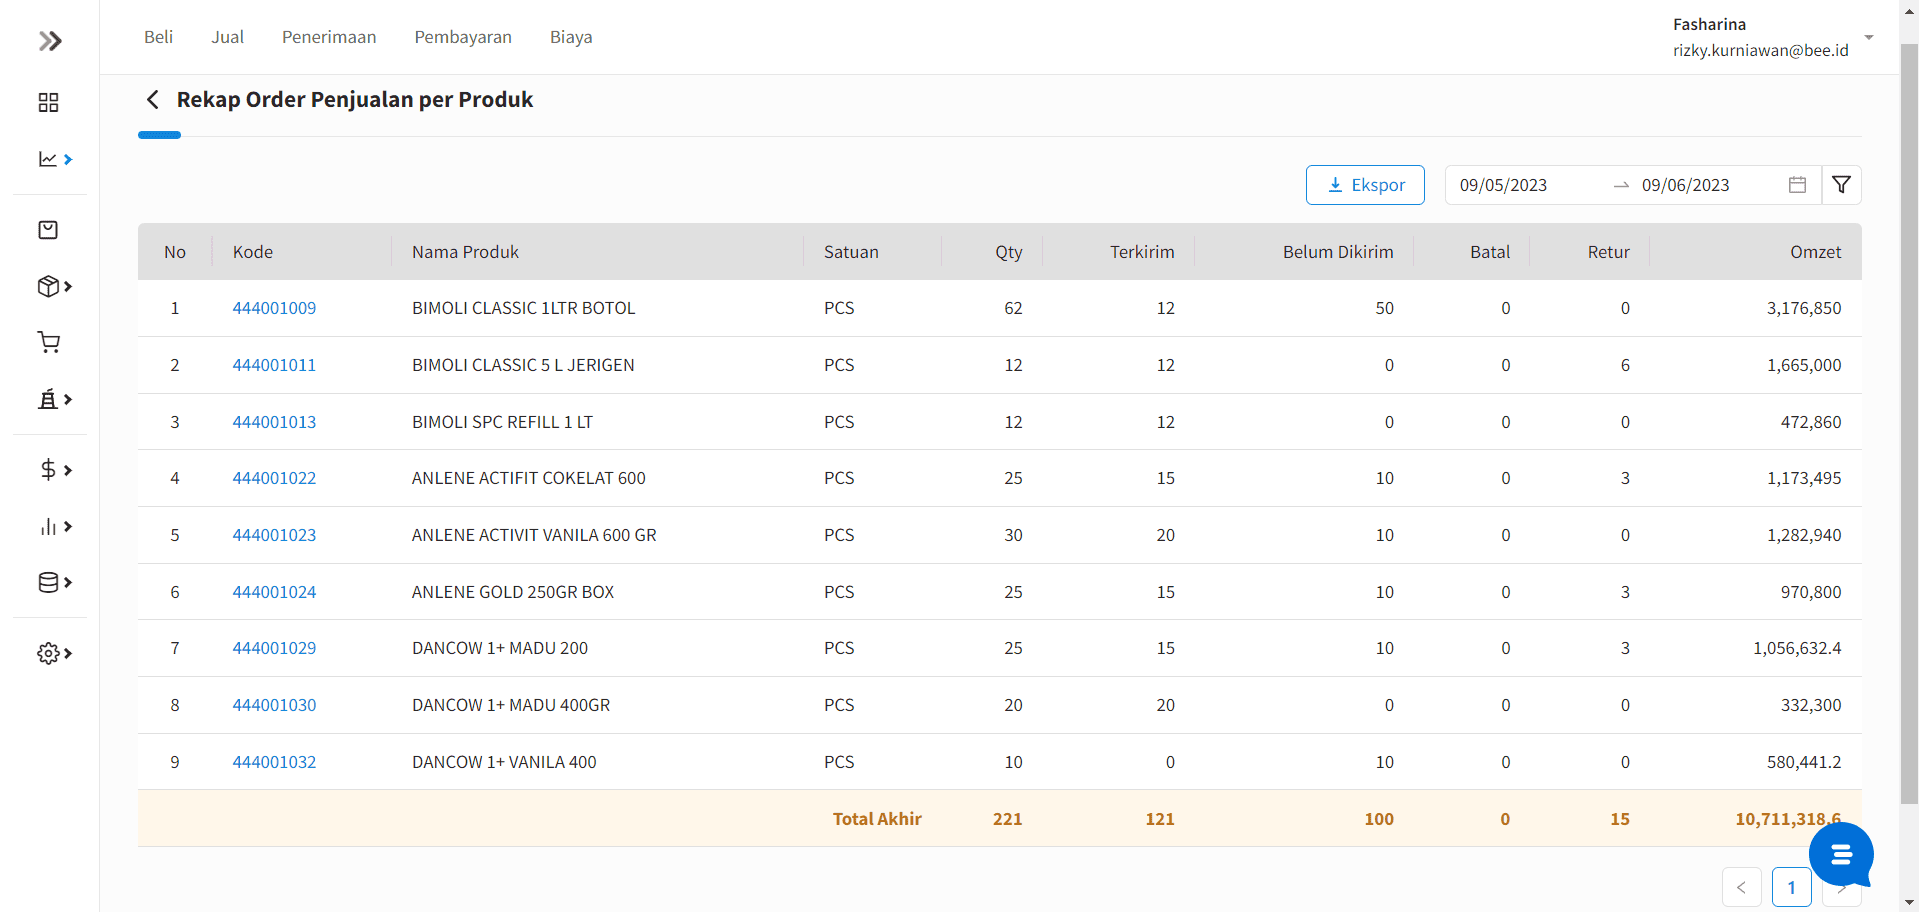The width and height of the screenshot is (1919, 912).
Task: Expand the line chart sidebar menu
Action: (x=54, y=159)
